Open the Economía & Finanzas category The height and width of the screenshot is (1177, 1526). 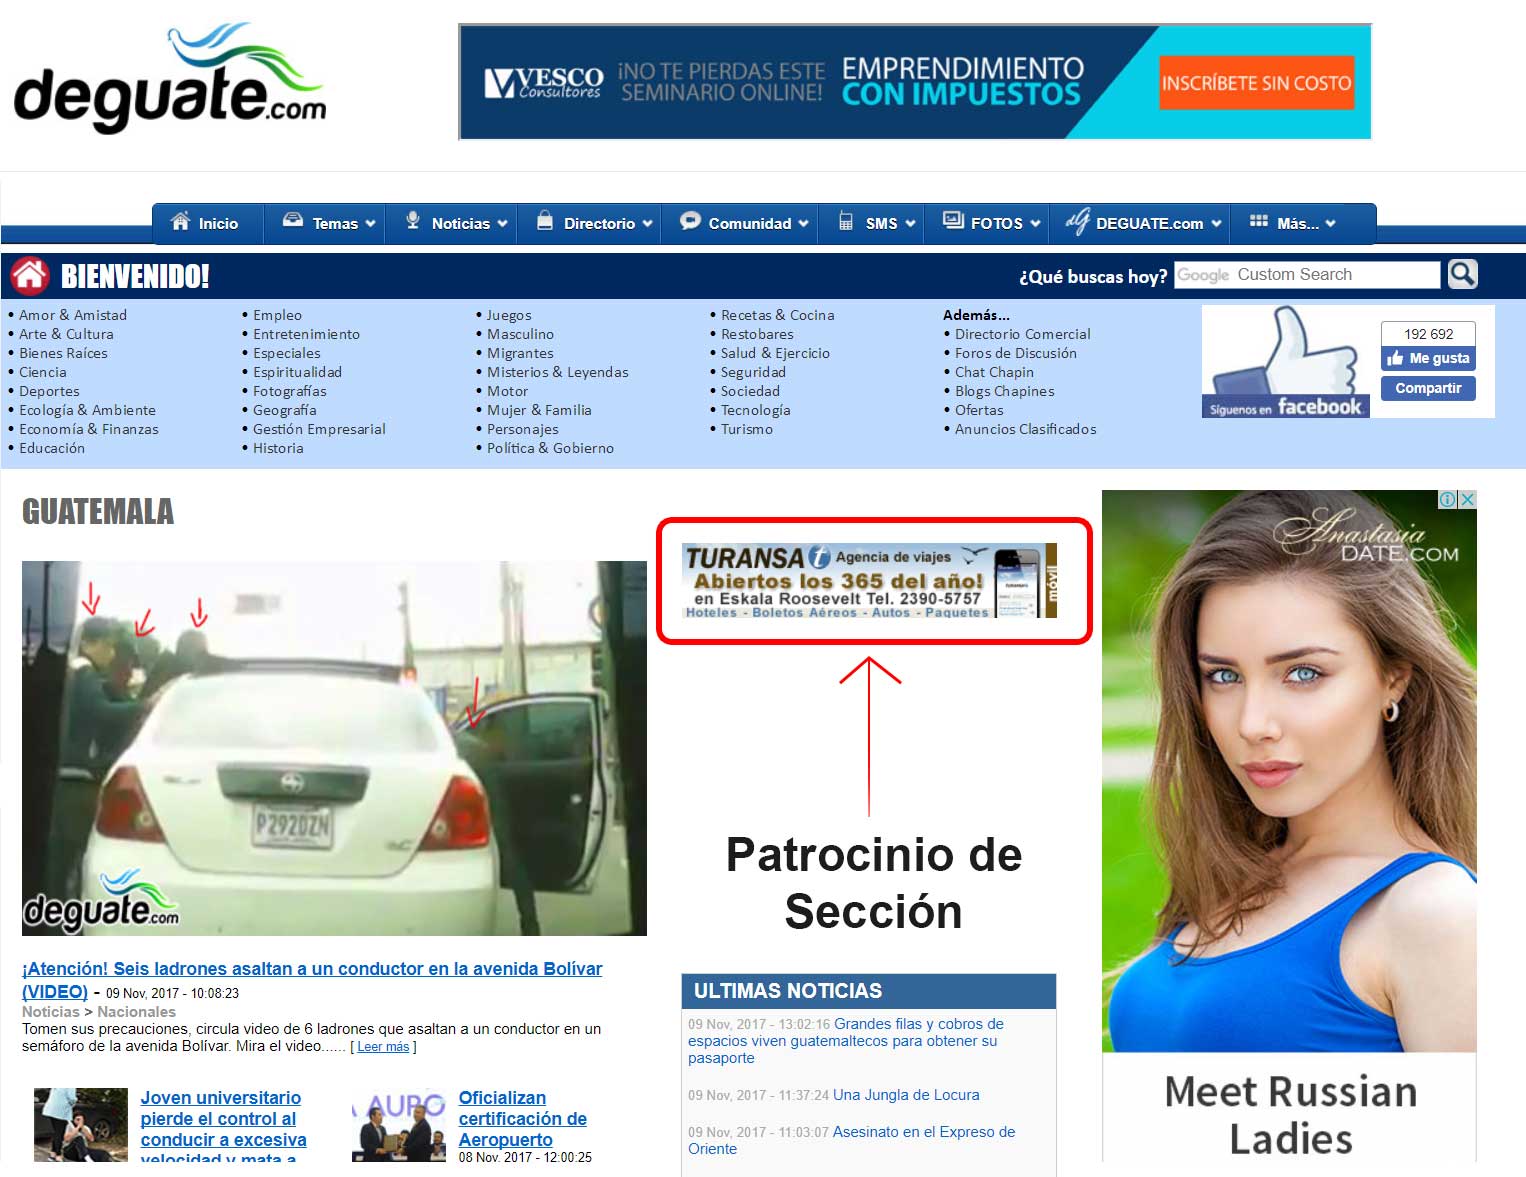pyautogui.click(x=88, y=429)
